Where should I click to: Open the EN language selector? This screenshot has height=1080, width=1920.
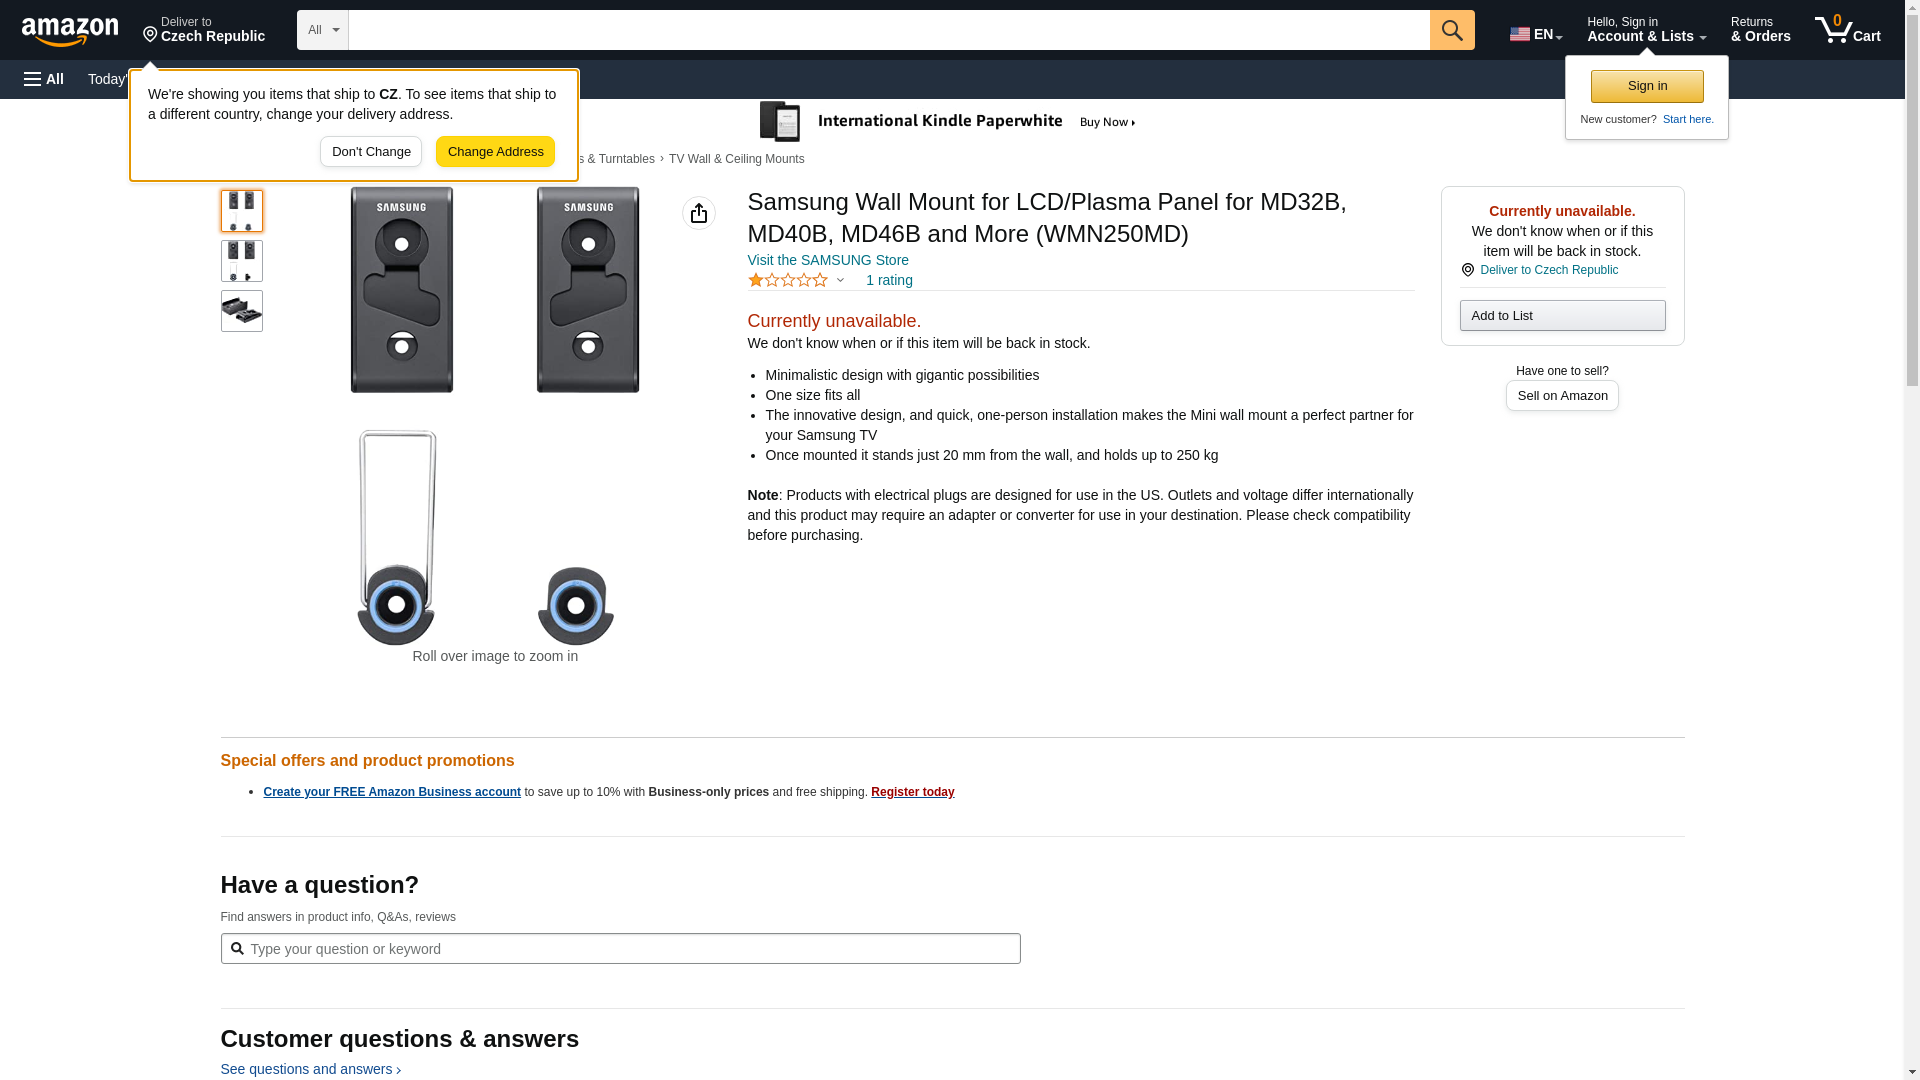click(x=1535, y=33)
